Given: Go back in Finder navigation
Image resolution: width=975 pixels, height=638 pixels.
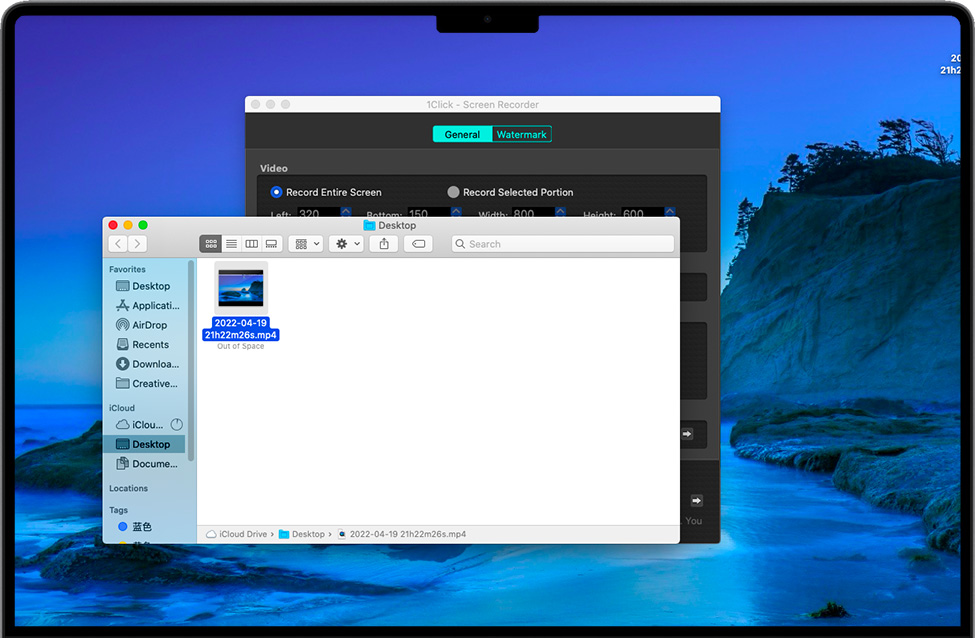Looking at the screenshot, I should click(118, 244).
